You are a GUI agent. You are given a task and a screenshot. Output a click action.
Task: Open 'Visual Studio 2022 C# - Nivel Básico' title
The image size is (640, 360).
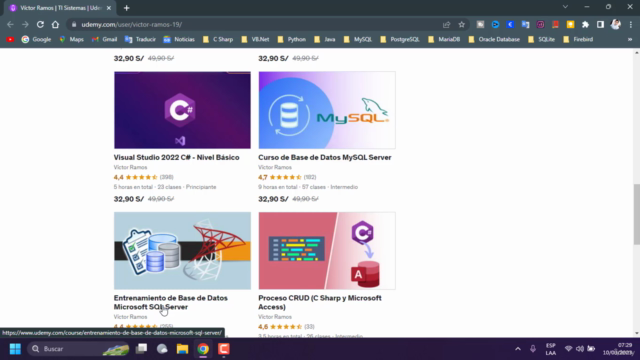176,157
